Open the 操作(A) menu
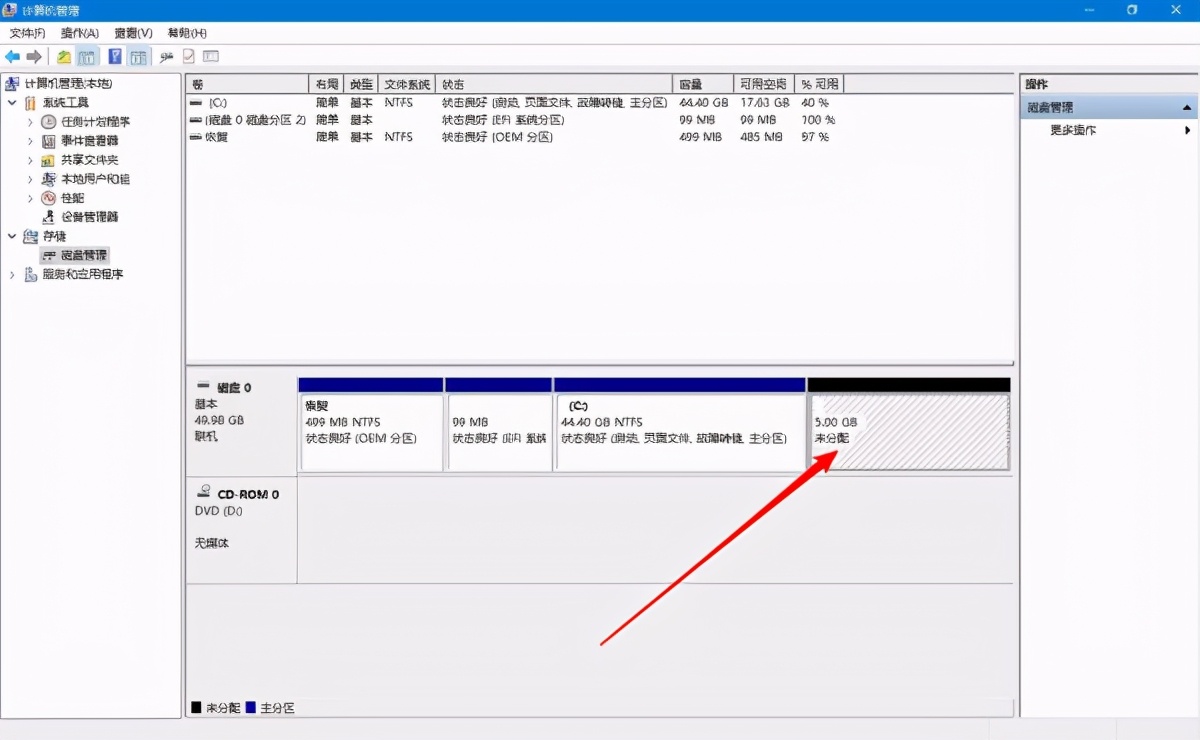Viewport: 1200px width, 740px height. (x=79, y=34)
